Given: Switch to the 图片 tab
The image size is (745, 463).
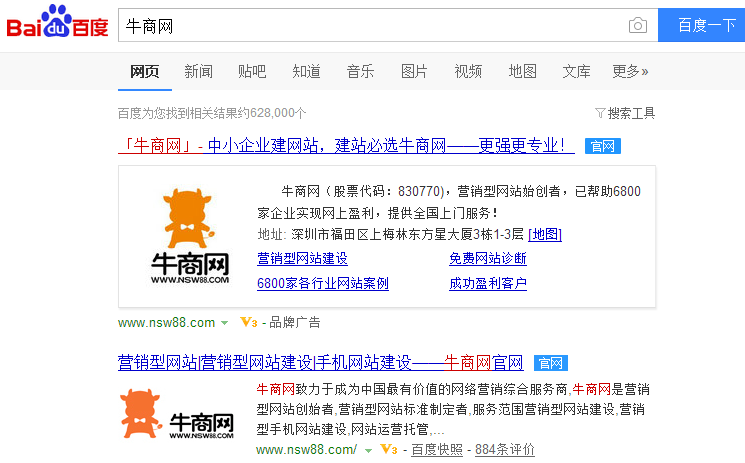Looking at the screenshot, I should [x=414, y=71].
